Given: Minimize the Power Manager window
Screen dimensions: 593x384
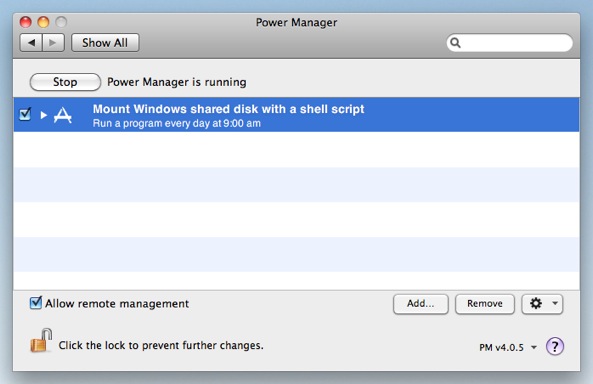Looking at the screenshot, I should 43,22.
